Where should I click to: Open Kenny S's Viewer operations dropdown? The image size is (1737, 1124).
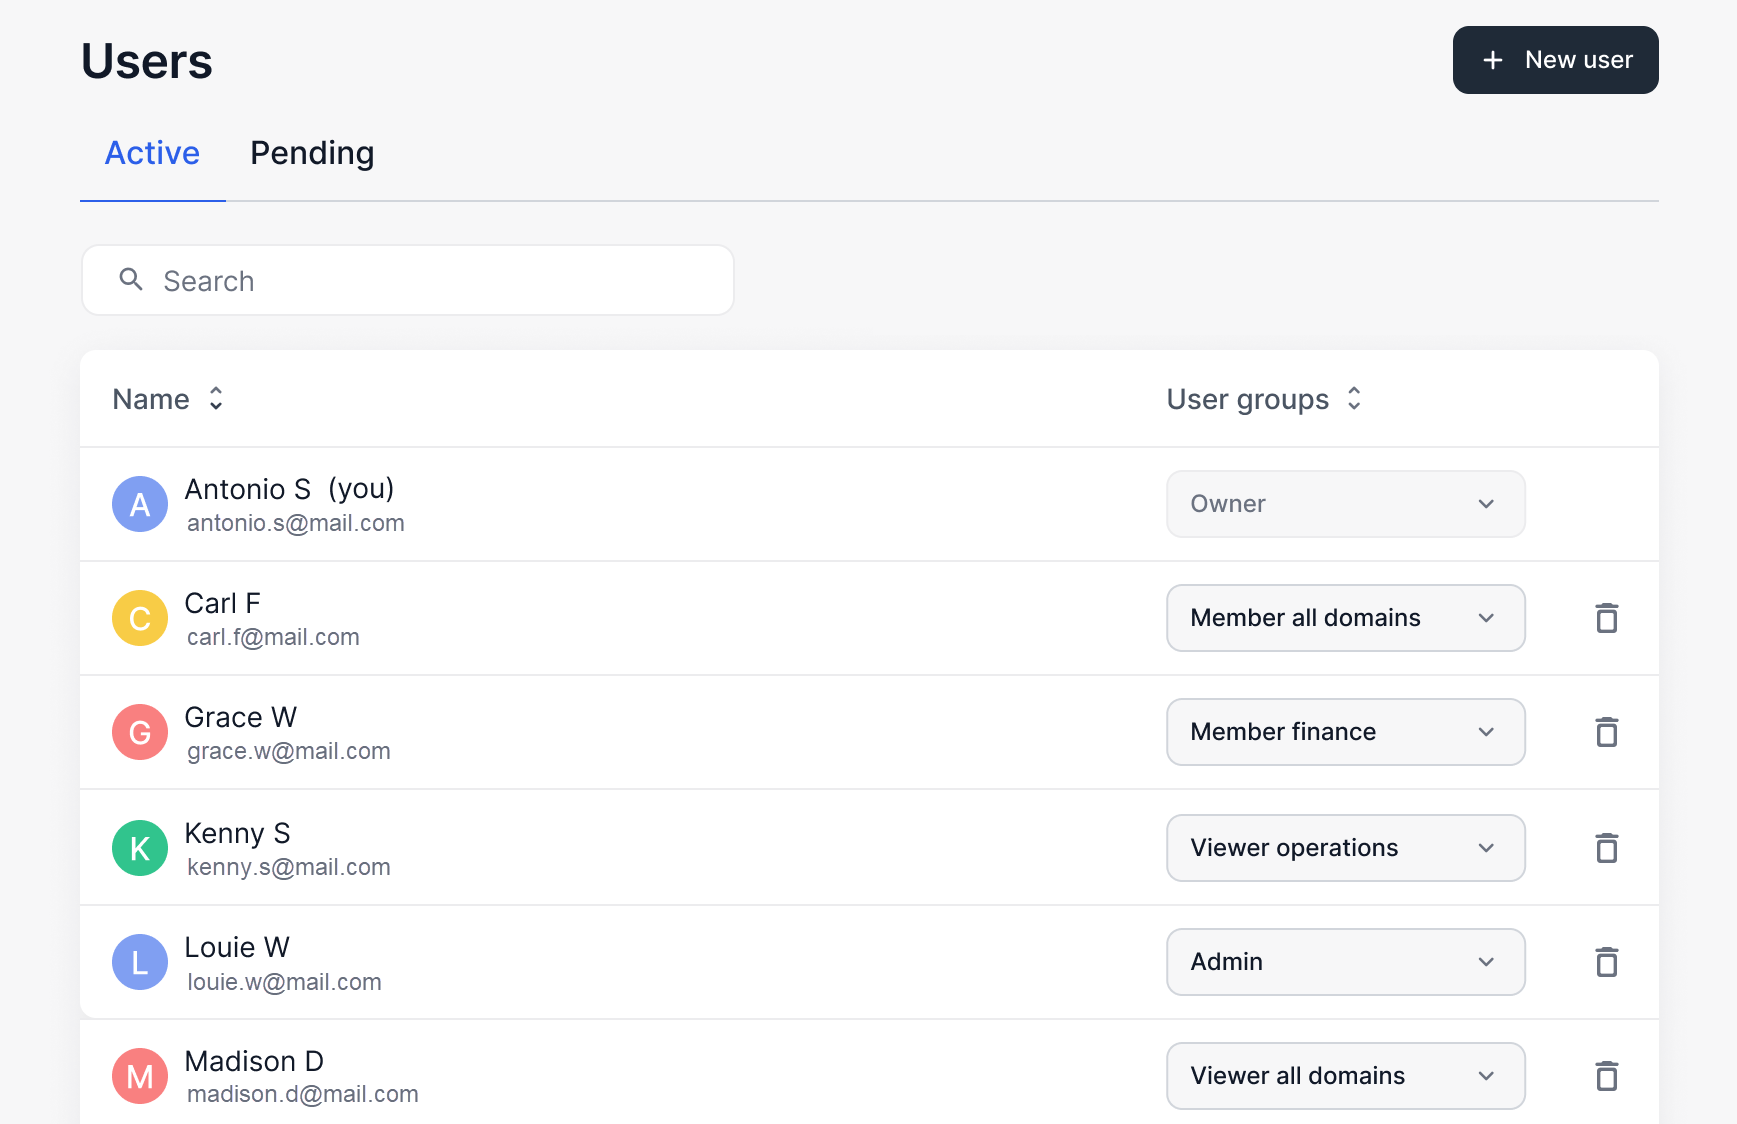coord(1345,847)
